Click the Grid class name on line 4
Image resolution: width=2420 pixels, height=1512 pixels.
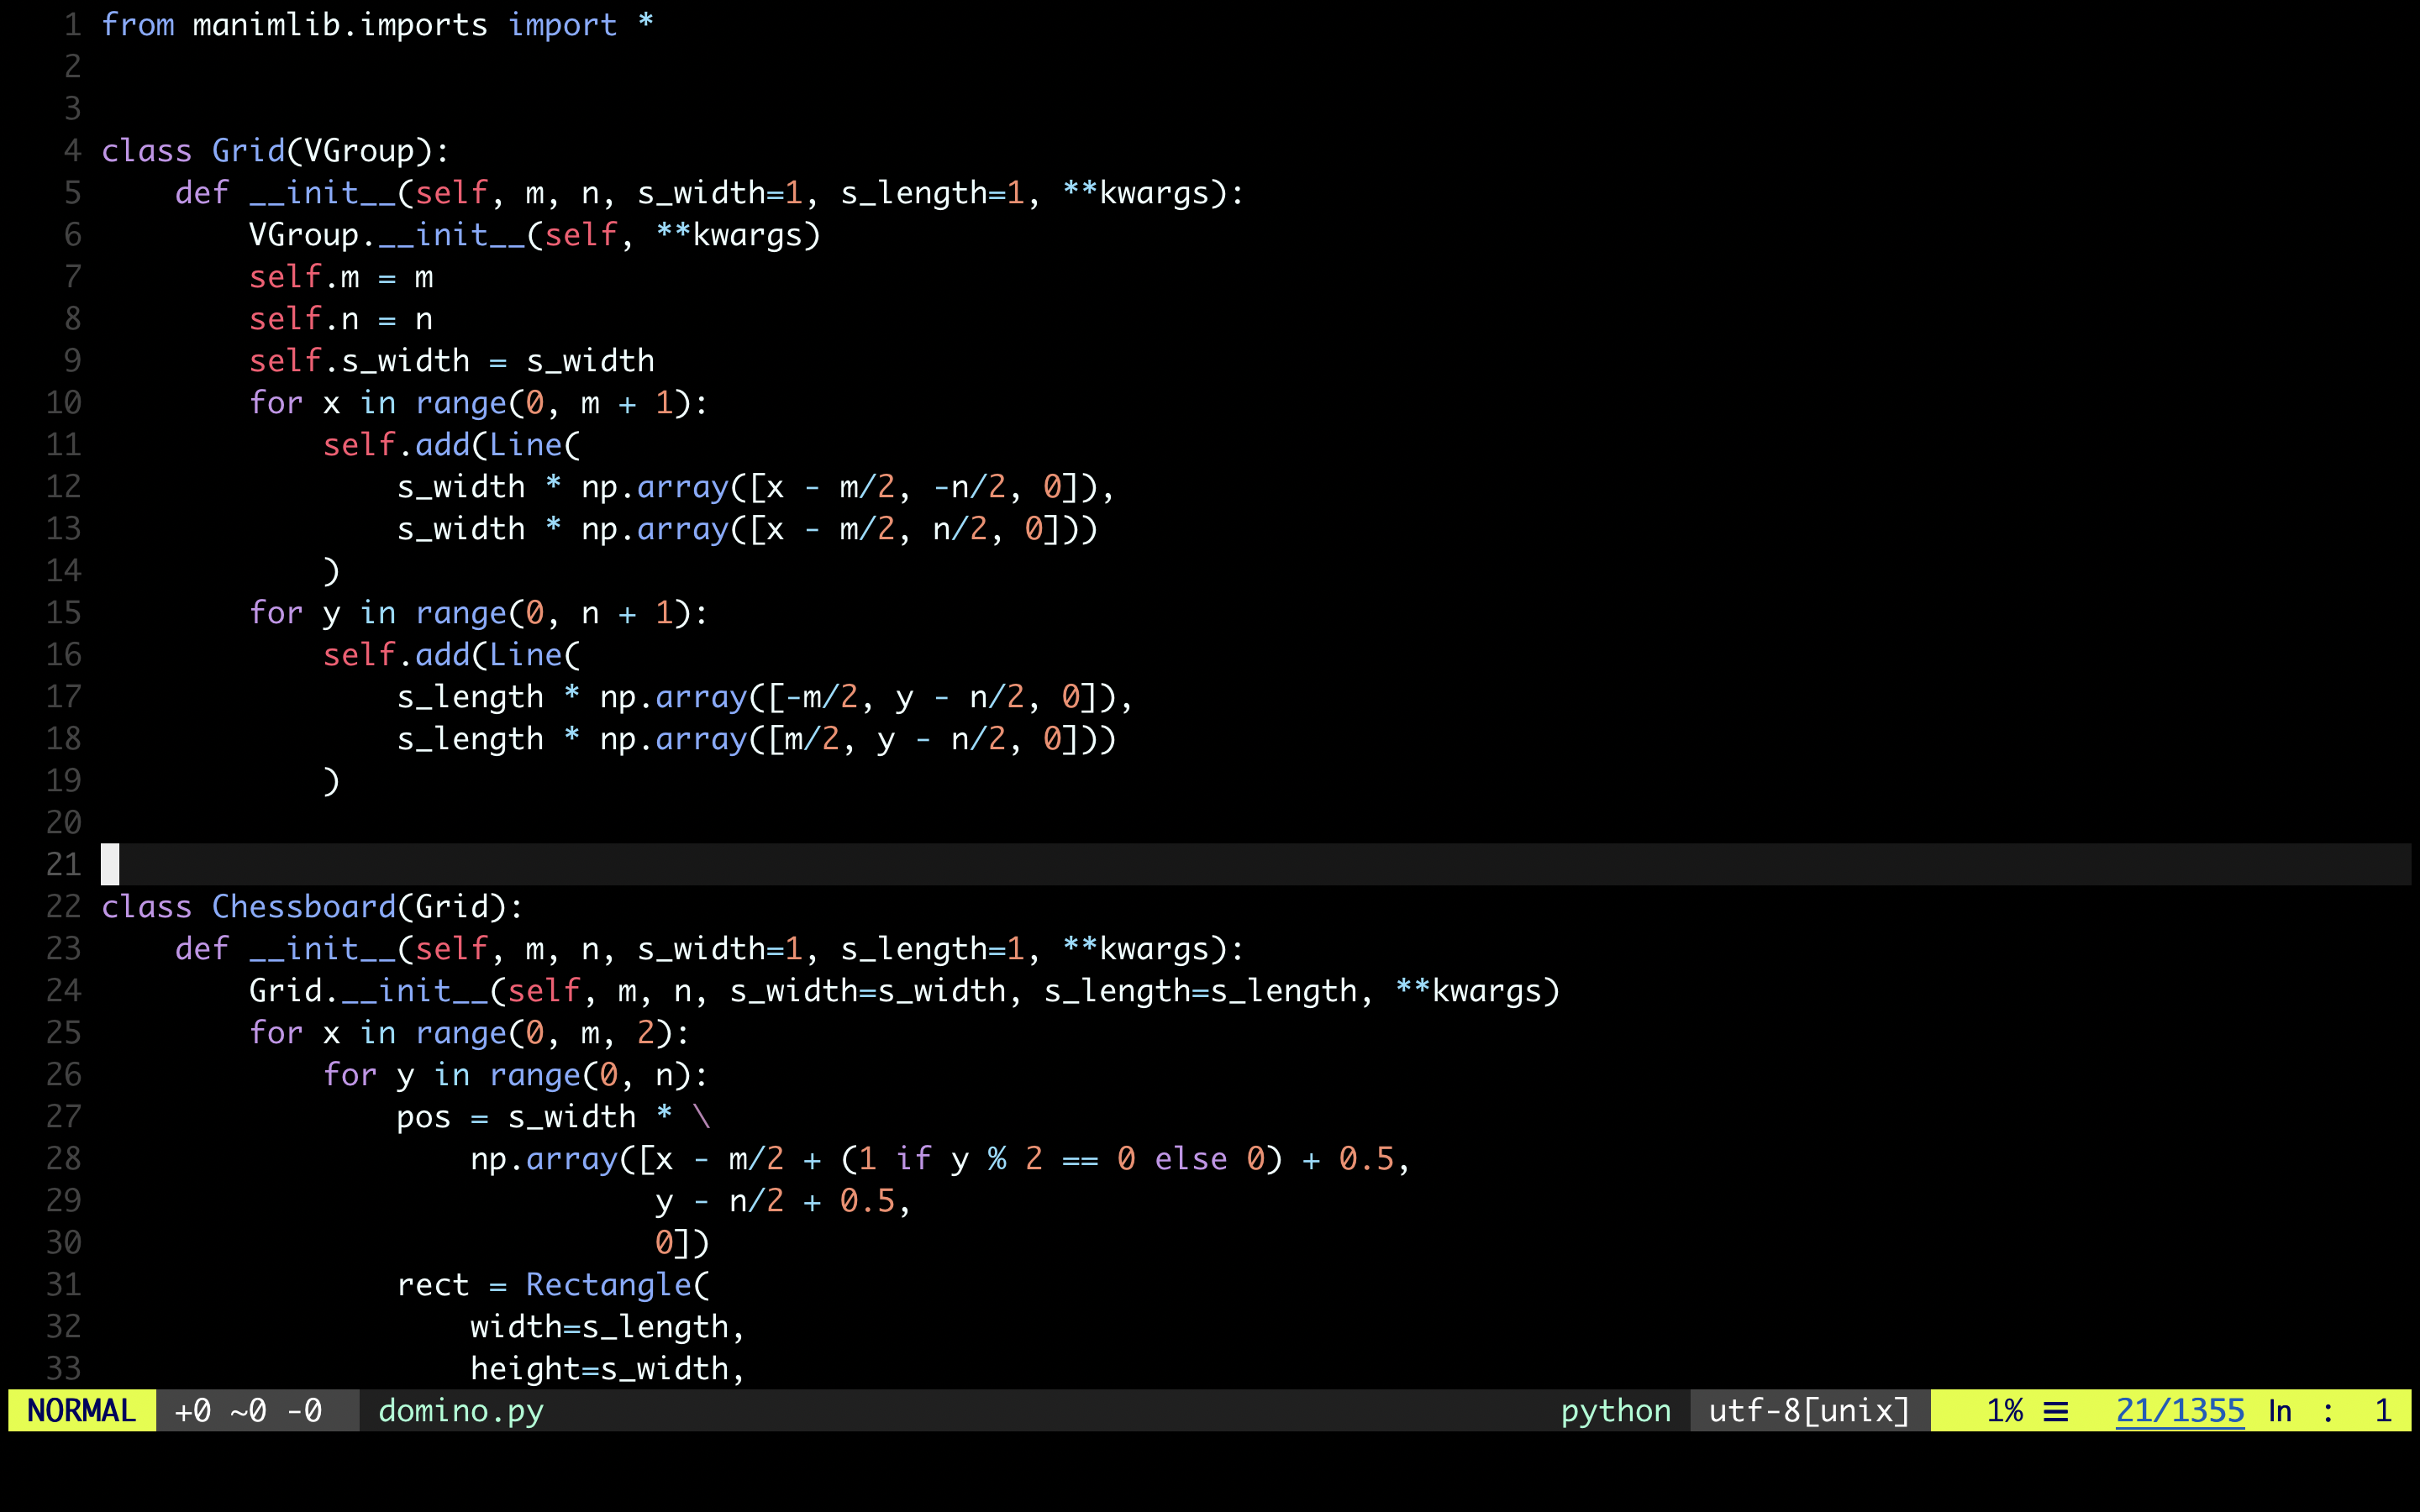(x=248, y=150)
